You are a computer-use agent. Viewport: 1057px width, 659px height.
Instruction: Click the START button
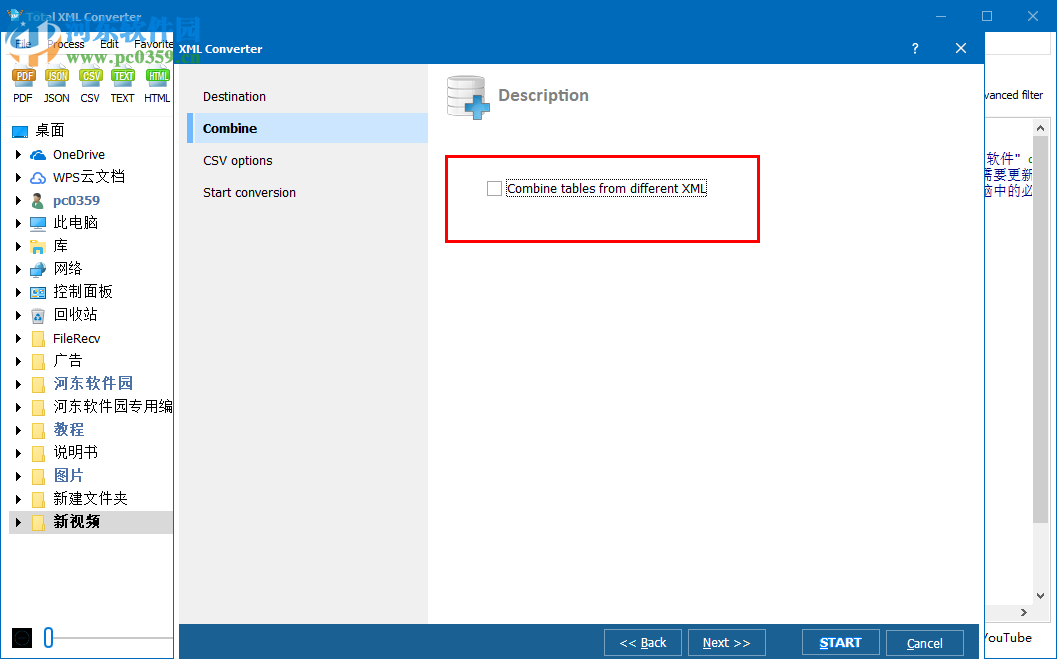(840, 642)
